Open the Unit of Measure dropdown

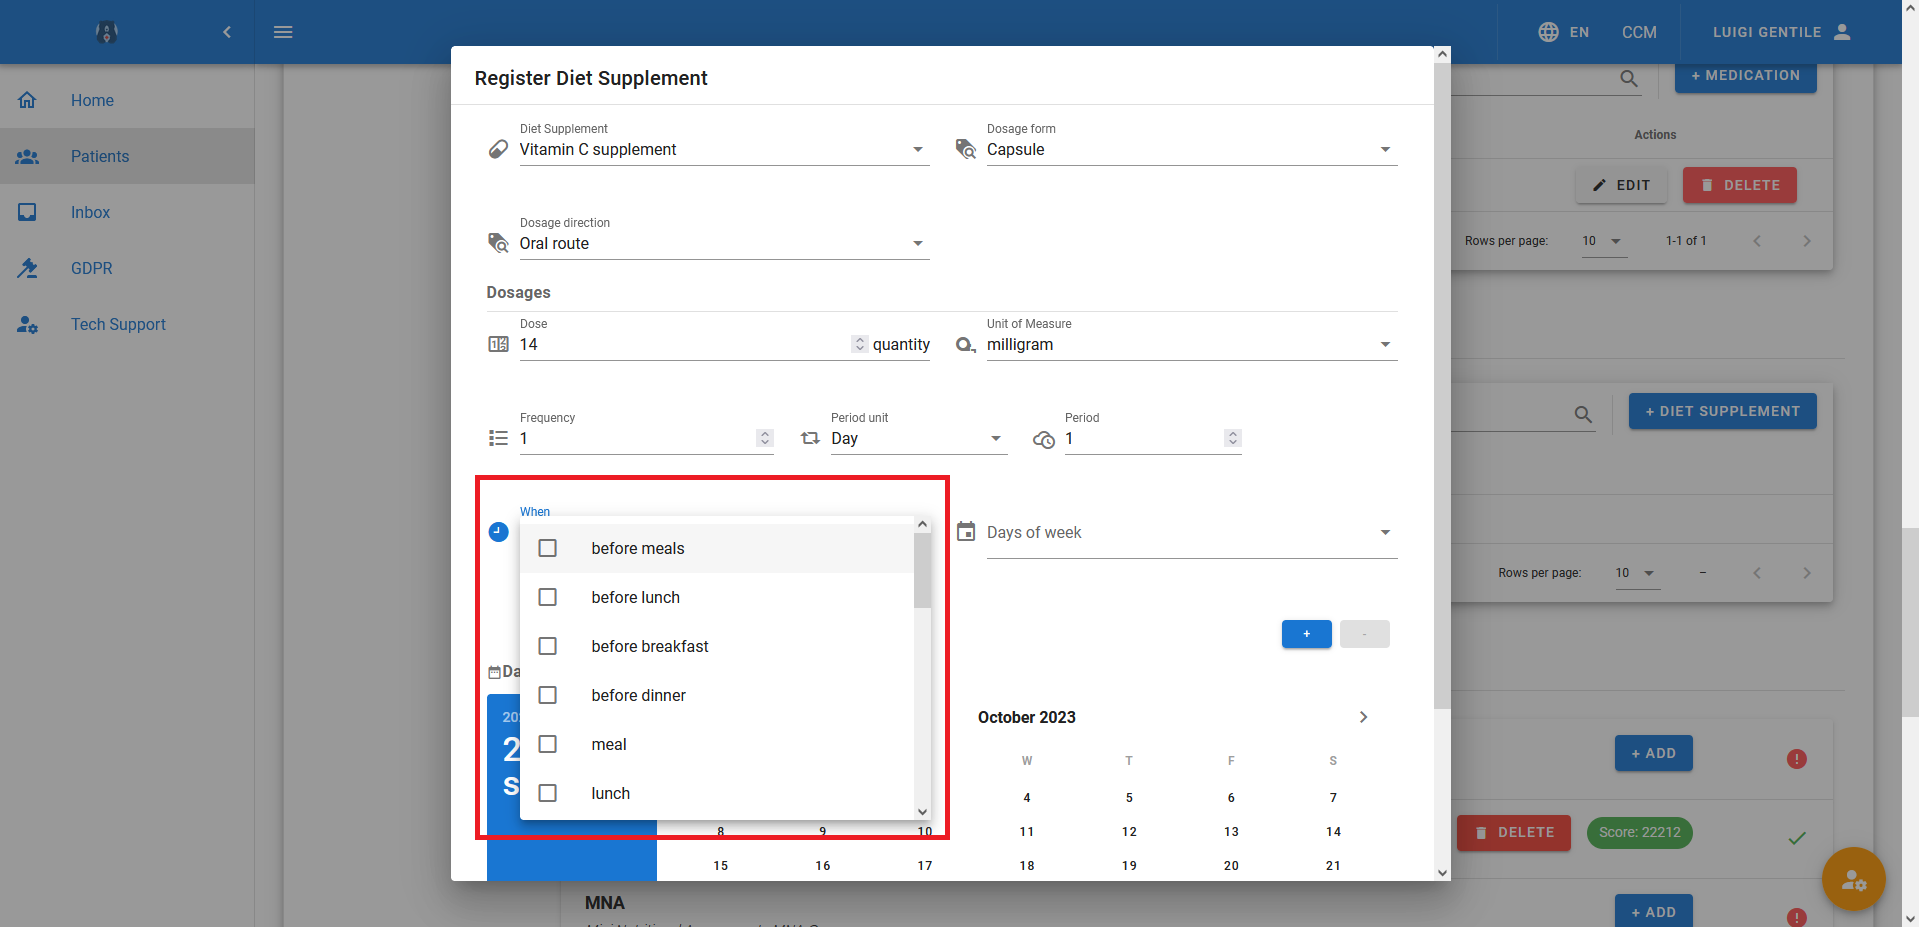[x=1385, y=345]
